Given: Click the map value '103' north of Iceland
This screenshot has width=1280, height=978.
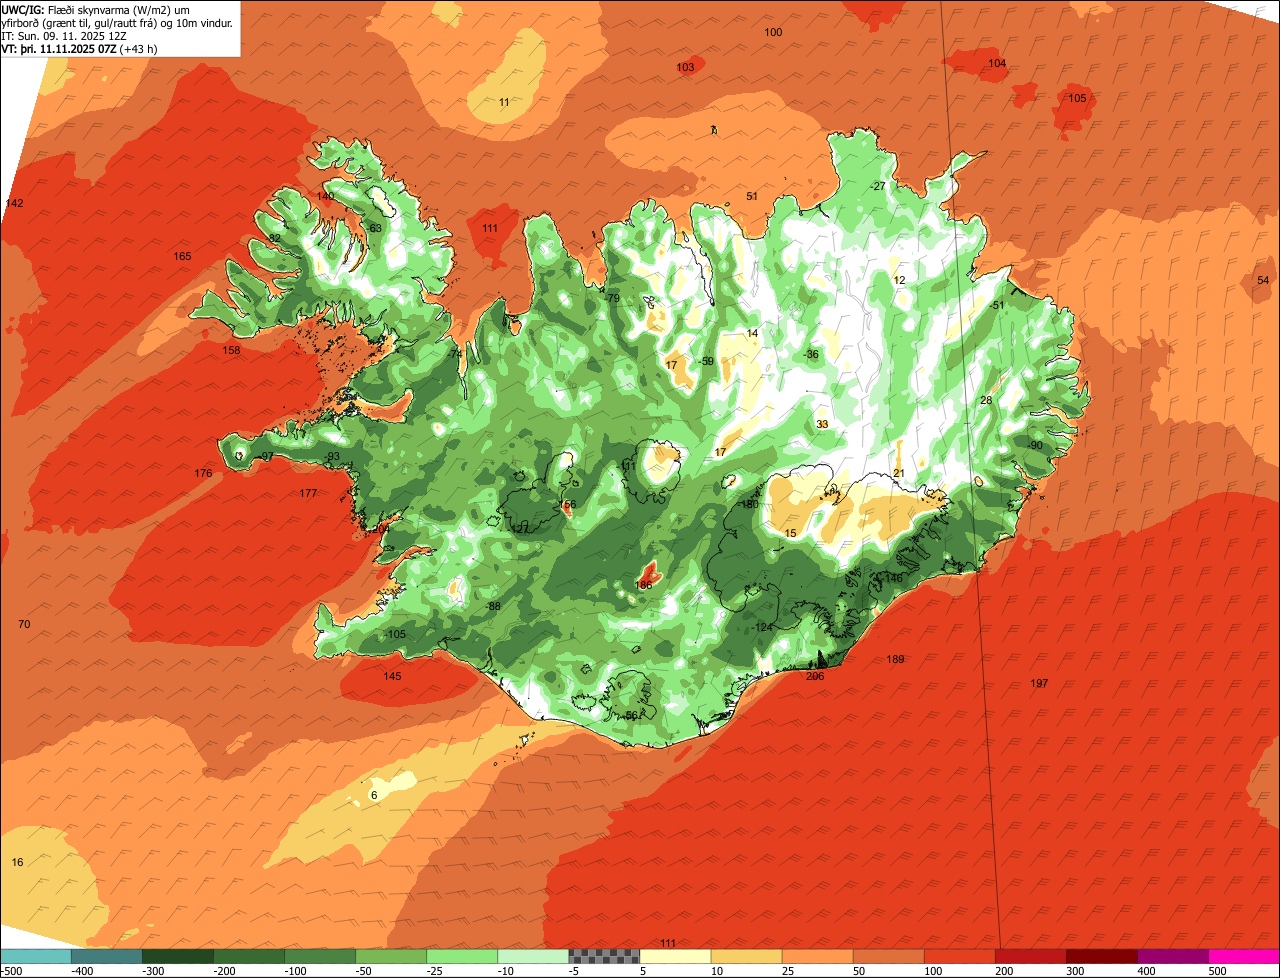Looking at the screenshot, I should coord(685,67).
